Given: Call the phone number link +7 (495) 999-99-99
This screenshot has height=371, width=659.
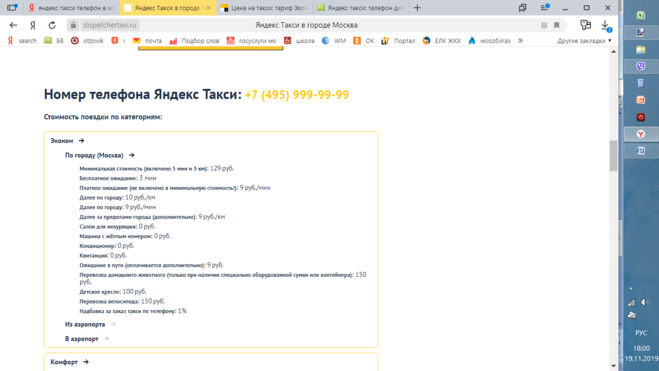Looking at the screenshot, I should 297,95.
